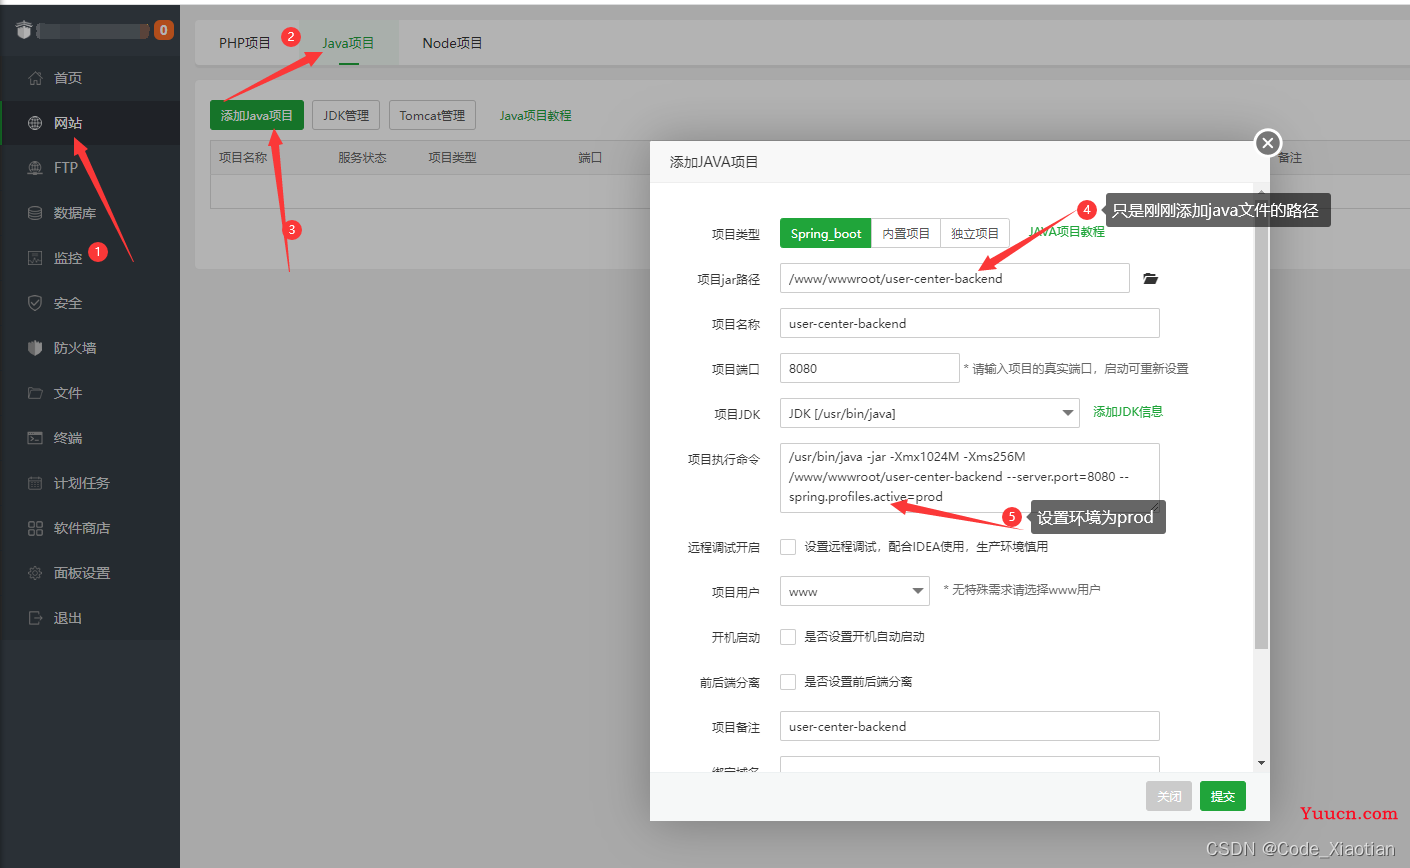Image resolution: width=1410 pixels, height=868 pixels.
Task: Click the grid icon beside 软件商店
Action: pyautogui.click(x=35, y=528)
